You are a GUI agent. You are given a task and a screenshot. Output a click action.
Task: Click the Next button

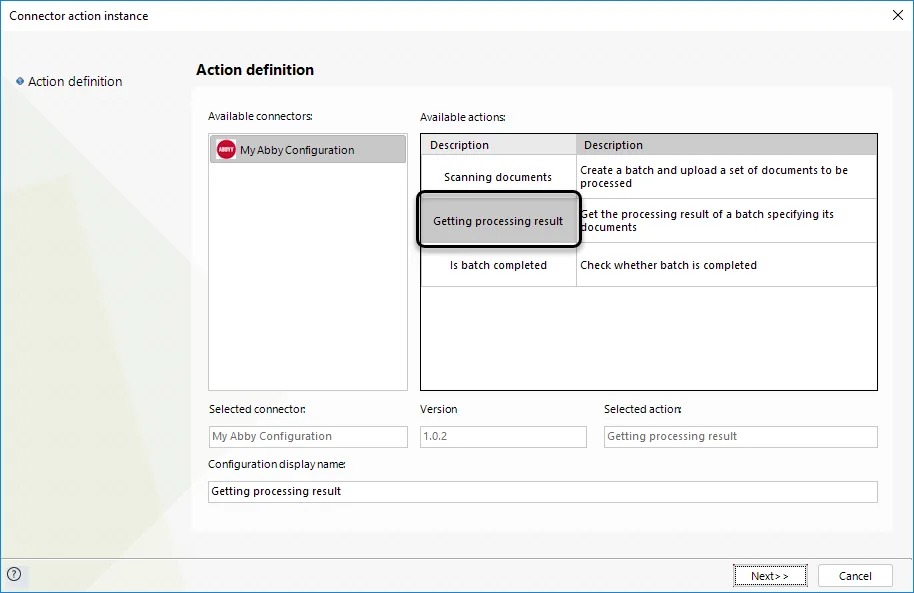pyautogui.click(x=770, y=576)
